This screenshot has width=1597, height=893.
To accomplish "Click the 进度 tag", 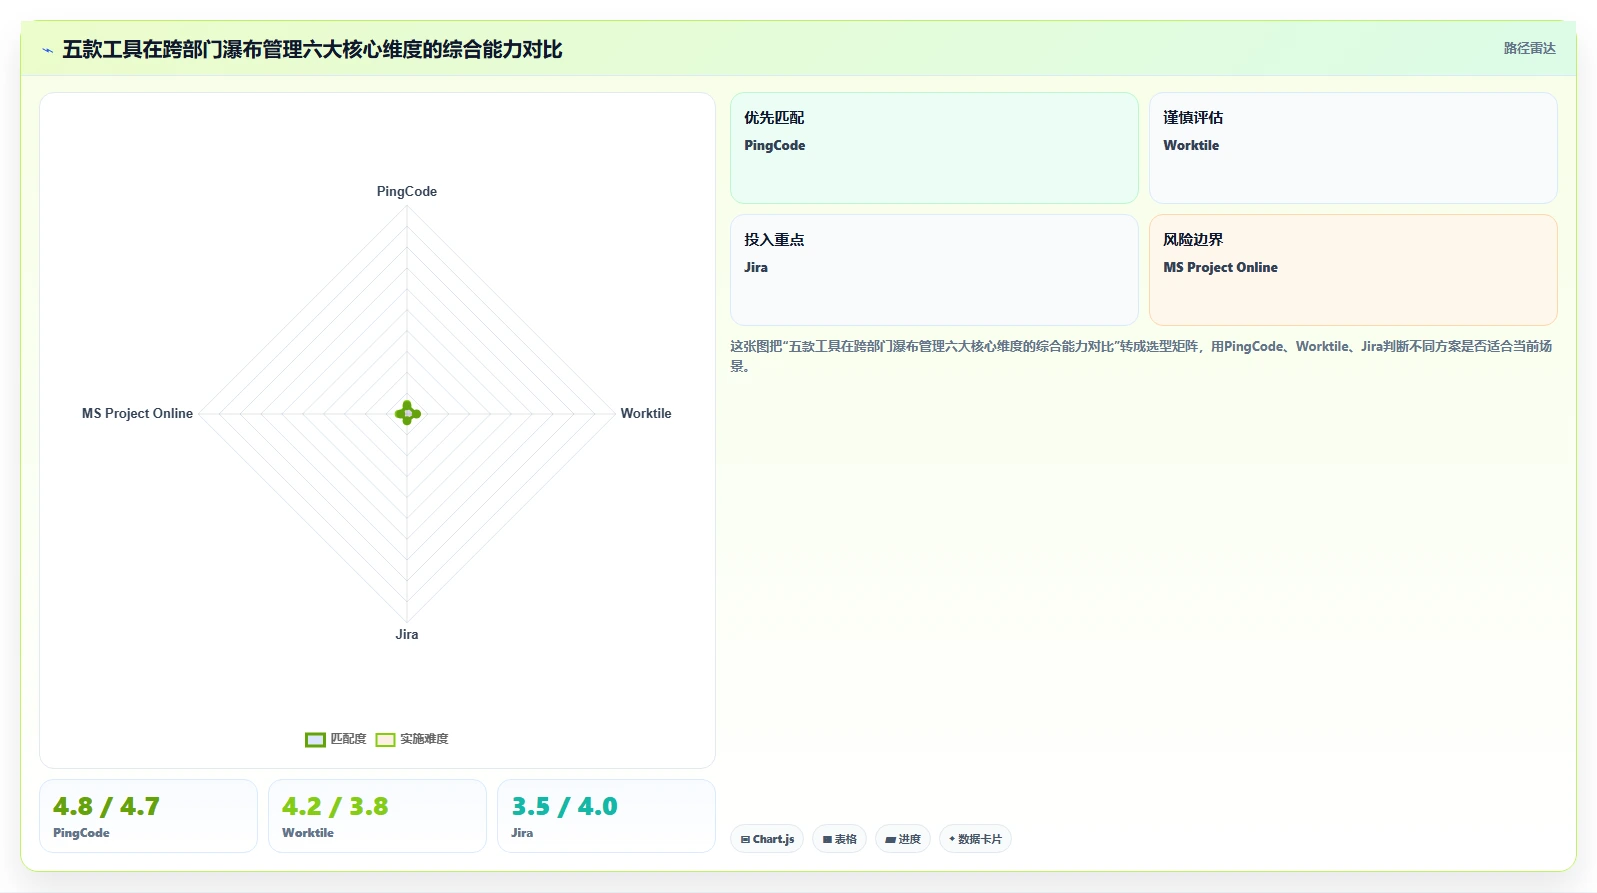I will [x=903, y=839].
